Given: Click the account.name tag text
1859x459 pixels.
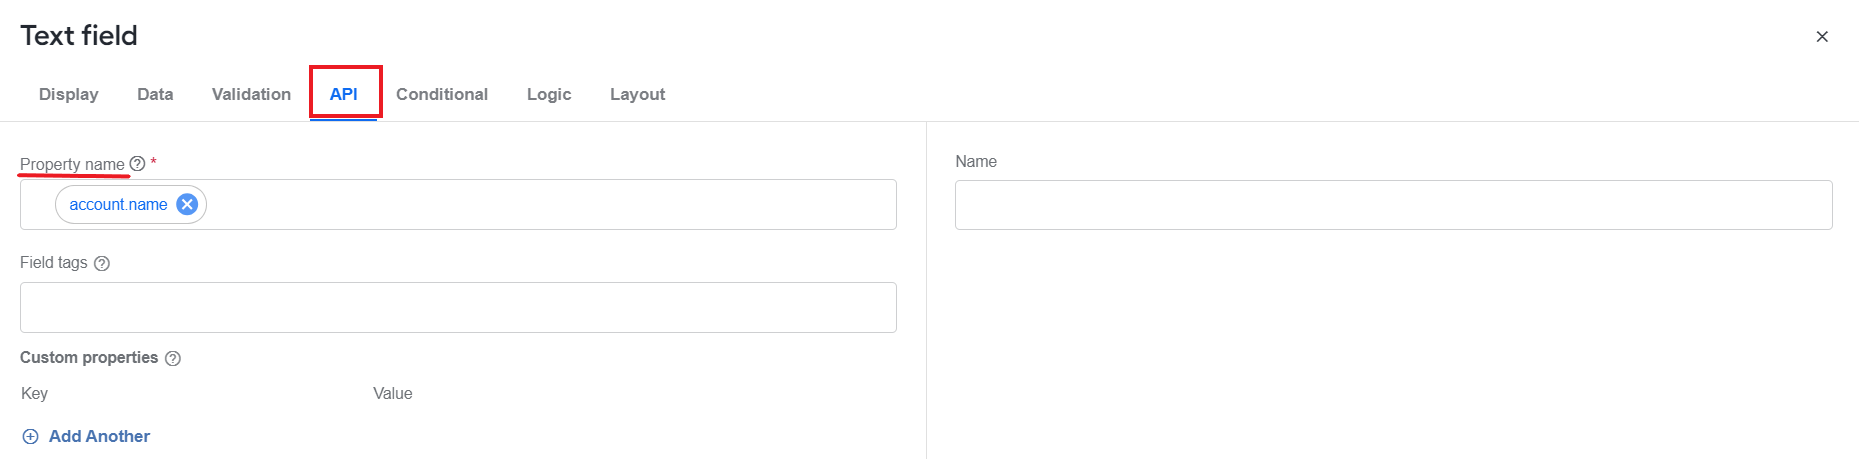Looking at the screenshot, I should [x=118, y=204].
